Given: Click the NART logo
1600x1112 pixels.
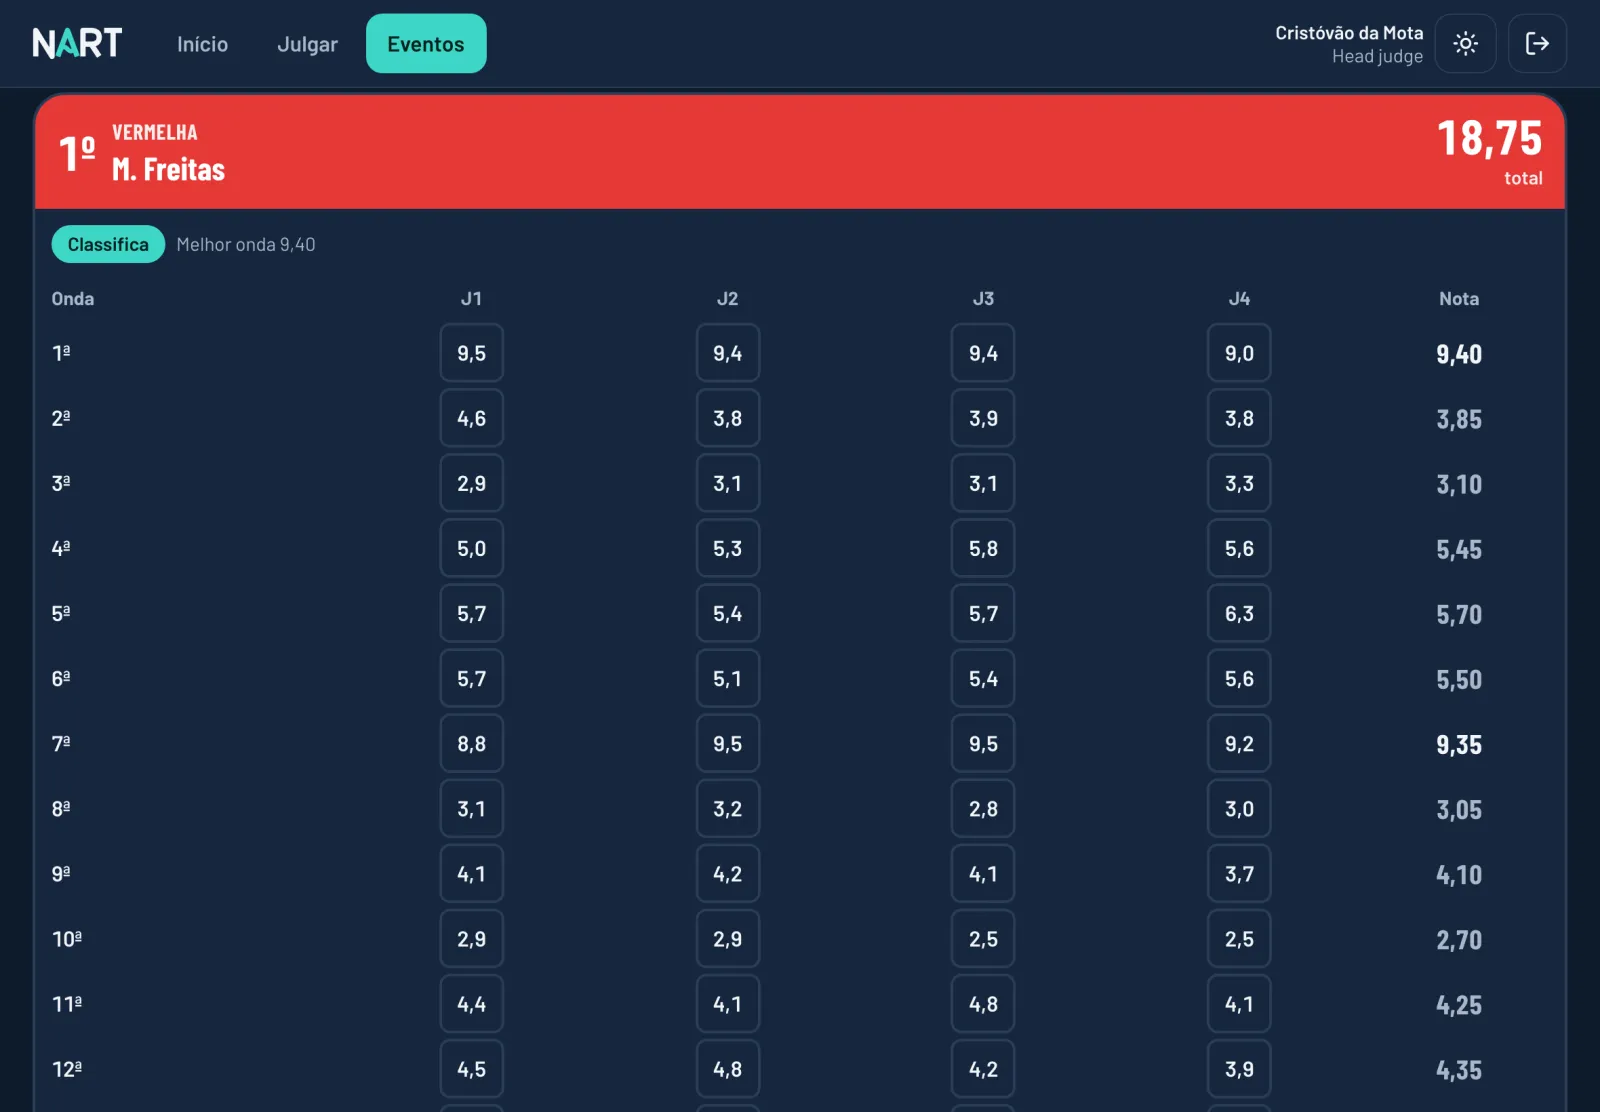Looking at the screenshot, I should [x=77, y=43].
